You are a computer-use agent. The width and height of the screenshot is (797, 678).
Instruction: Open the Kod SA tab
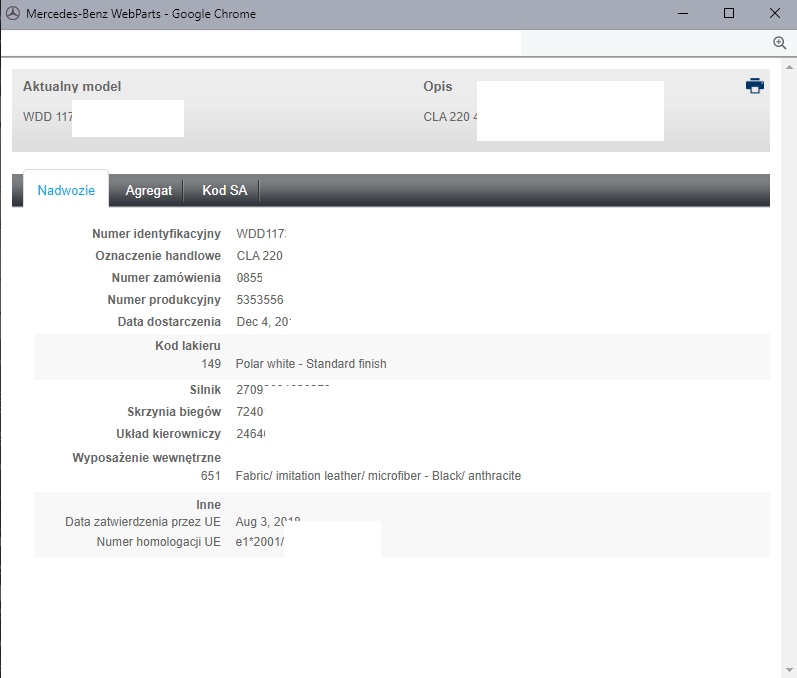pyautogui.click(x=225, y=191)
